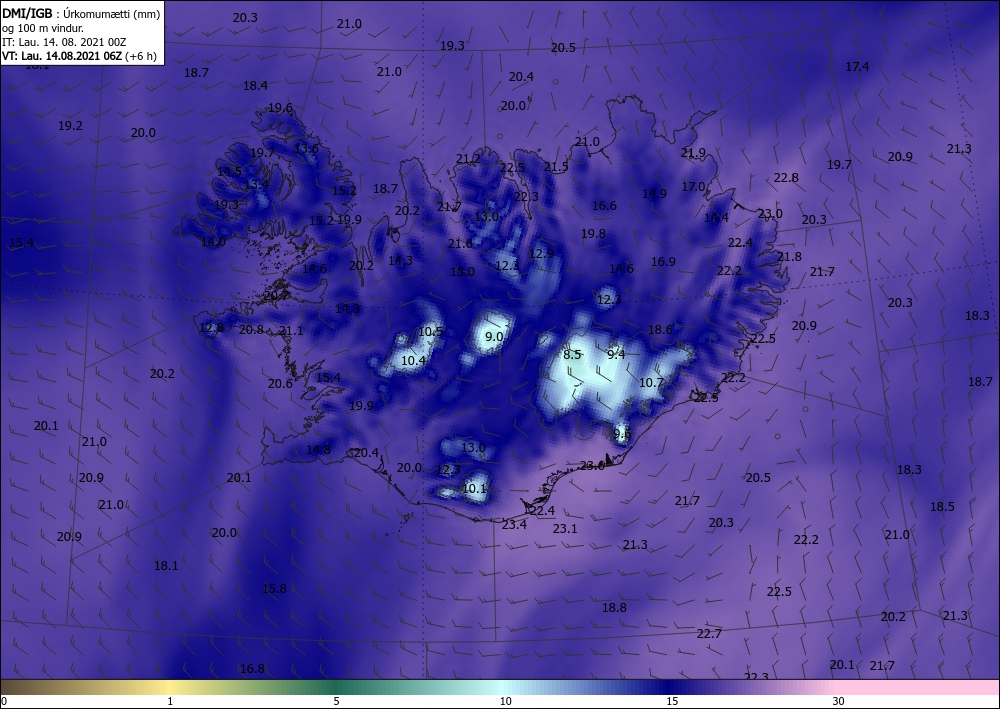Click the 'og 100 m vindur.' line

click(43, 28)
